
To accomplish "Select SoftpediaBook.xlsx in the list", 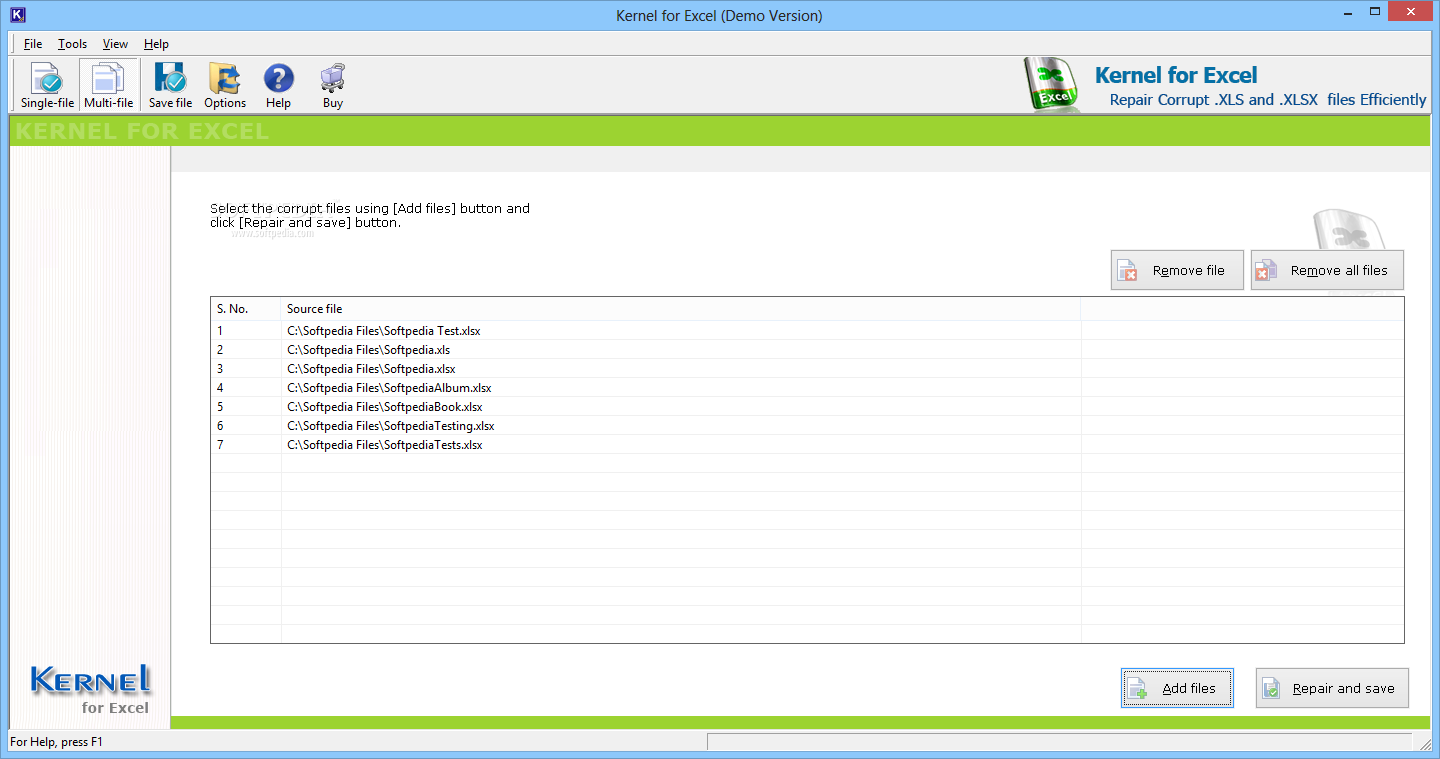I will point(807,406).
